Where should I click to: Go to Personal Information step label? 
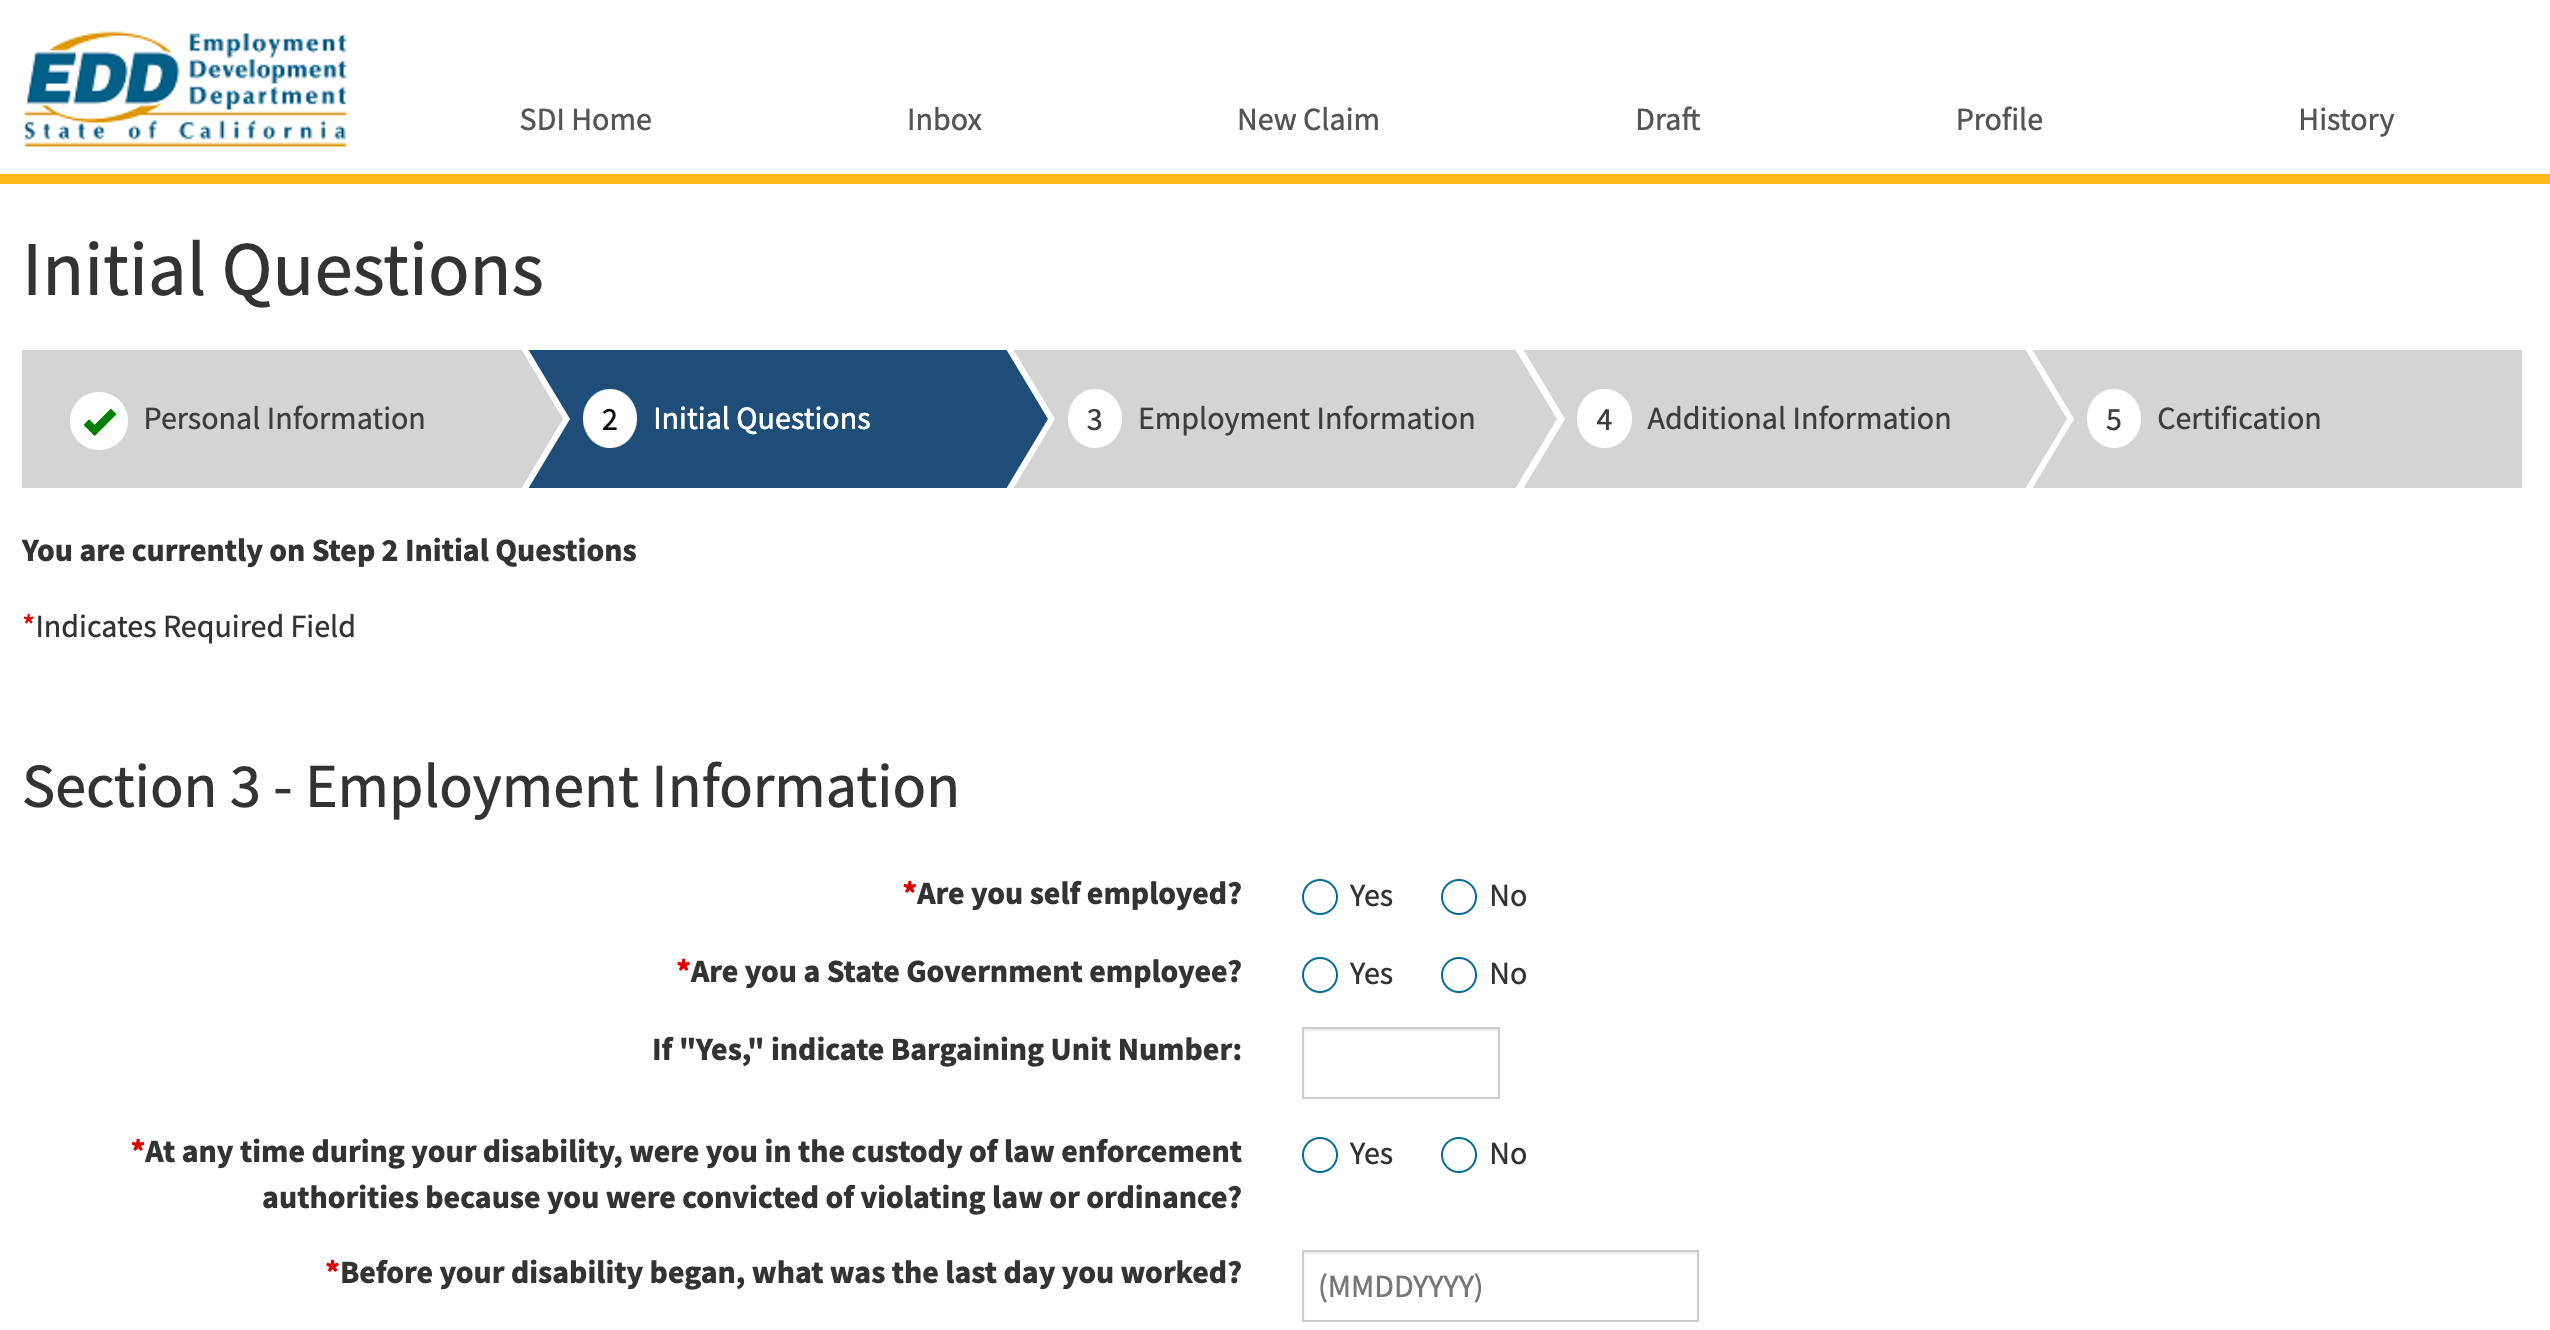tap(284, 419)
